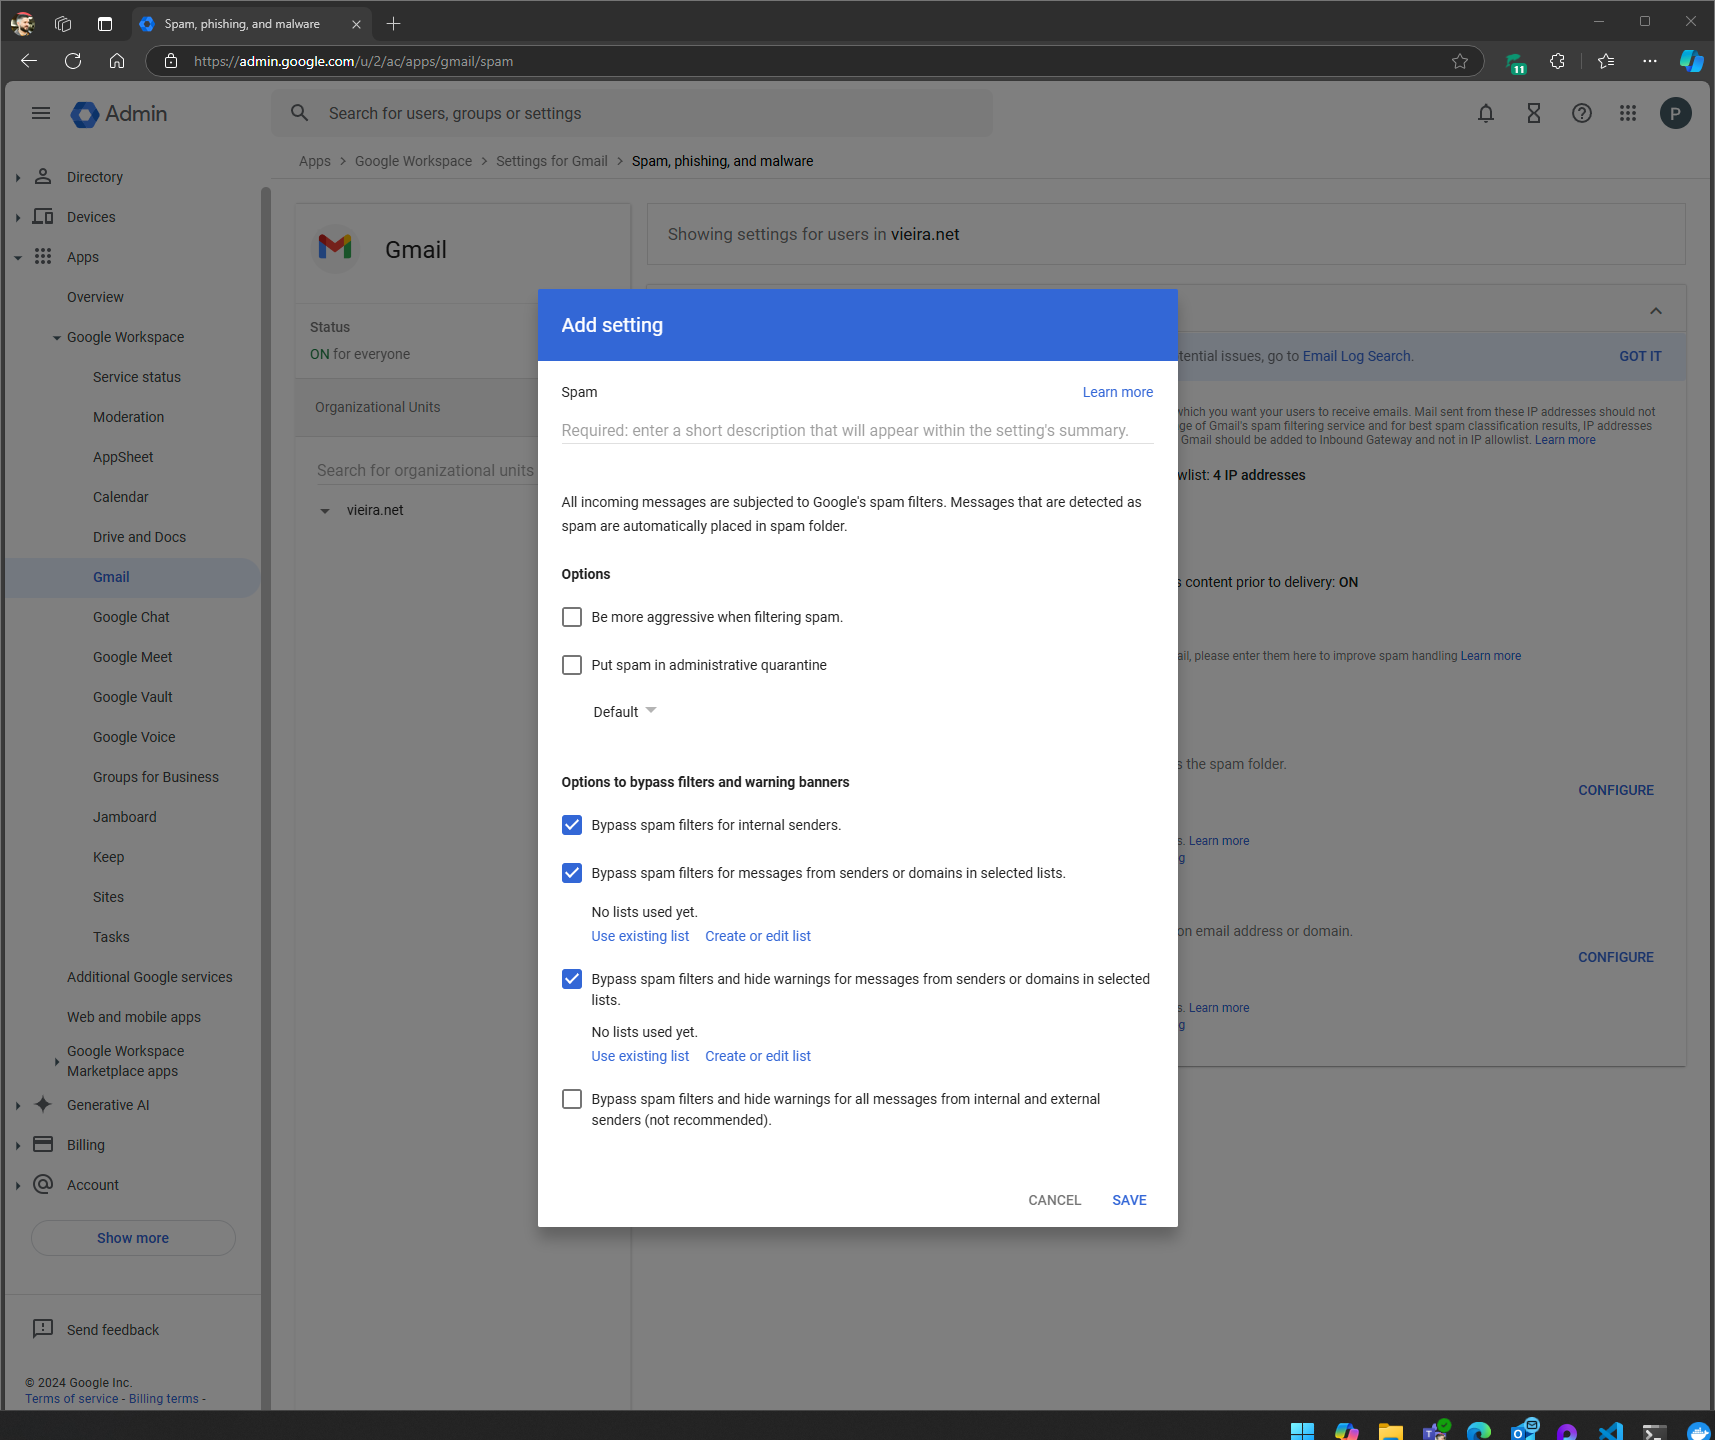Collapse the settings panel chevron
This screenshot has height=1440, width=1715.
click(1656, 311)
